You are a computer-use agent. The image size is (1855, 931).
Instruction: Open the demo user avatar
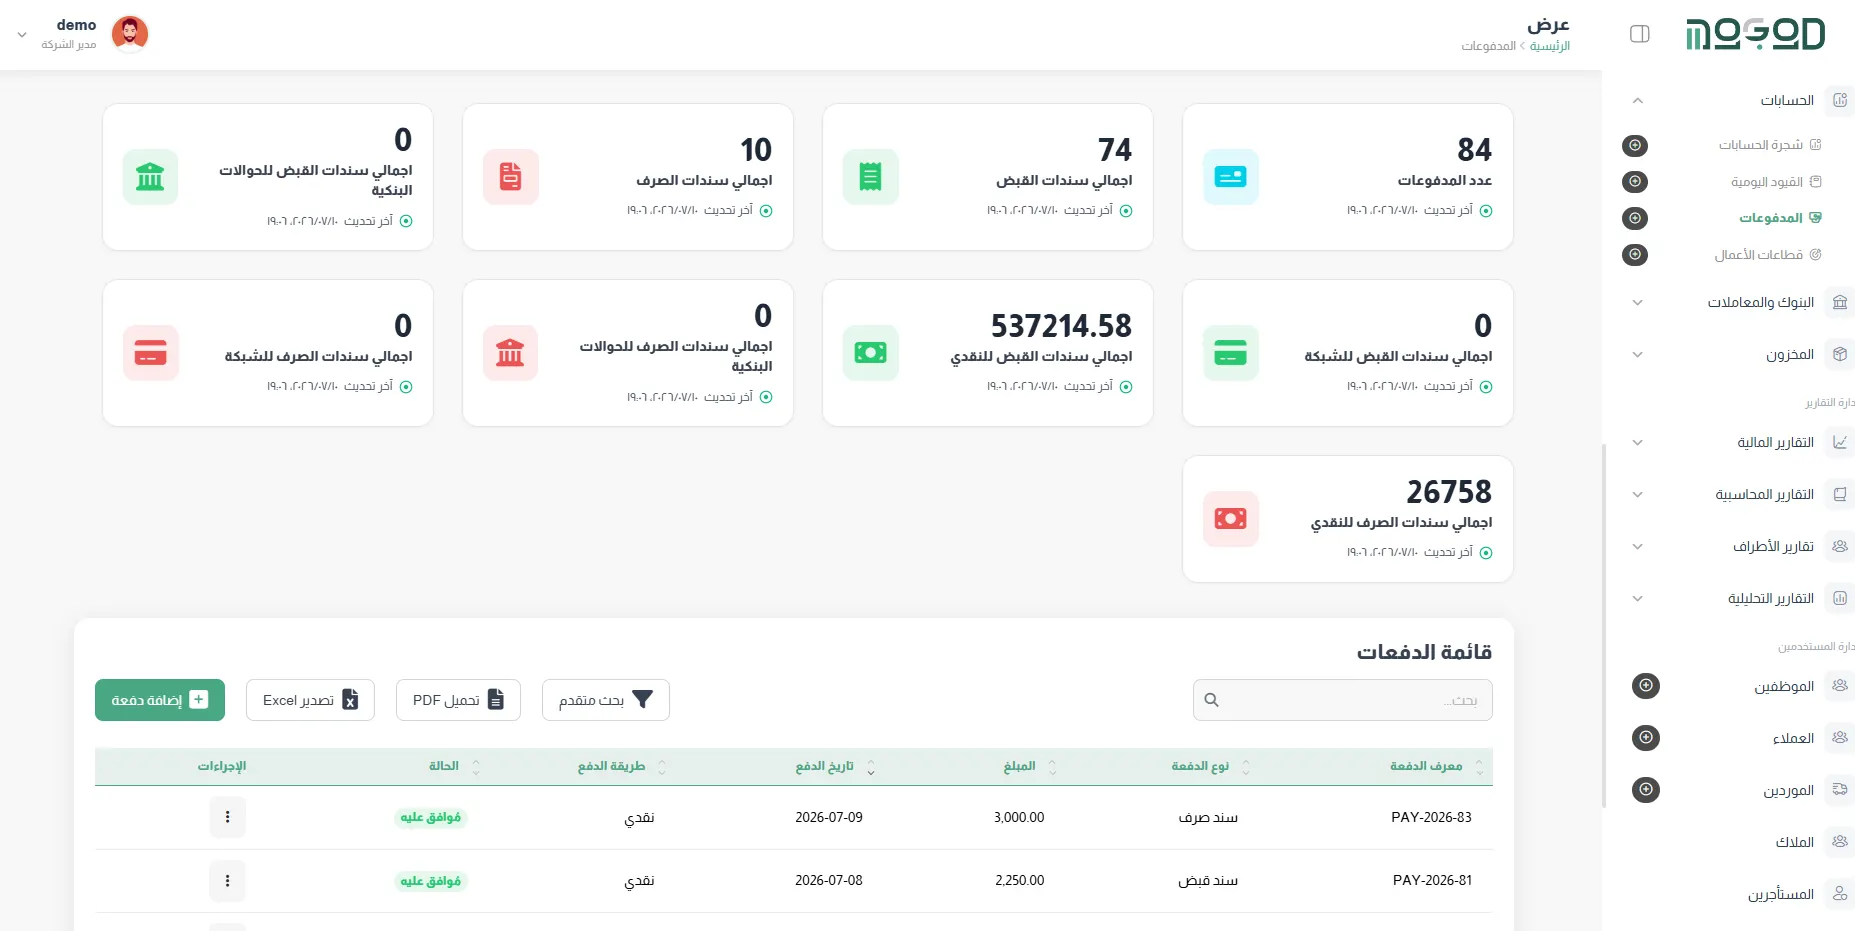[130, 34]
